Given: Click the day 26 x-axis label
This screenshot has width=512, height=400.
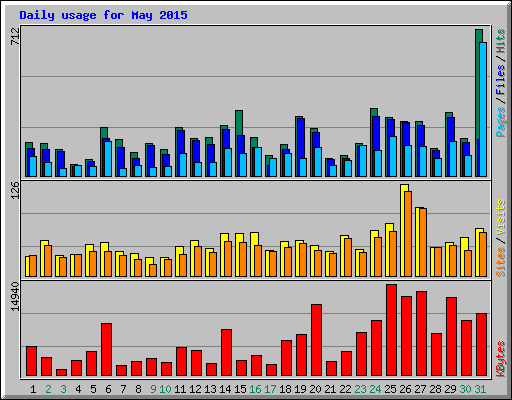Looking at the screenshot, I should point(405,389).
